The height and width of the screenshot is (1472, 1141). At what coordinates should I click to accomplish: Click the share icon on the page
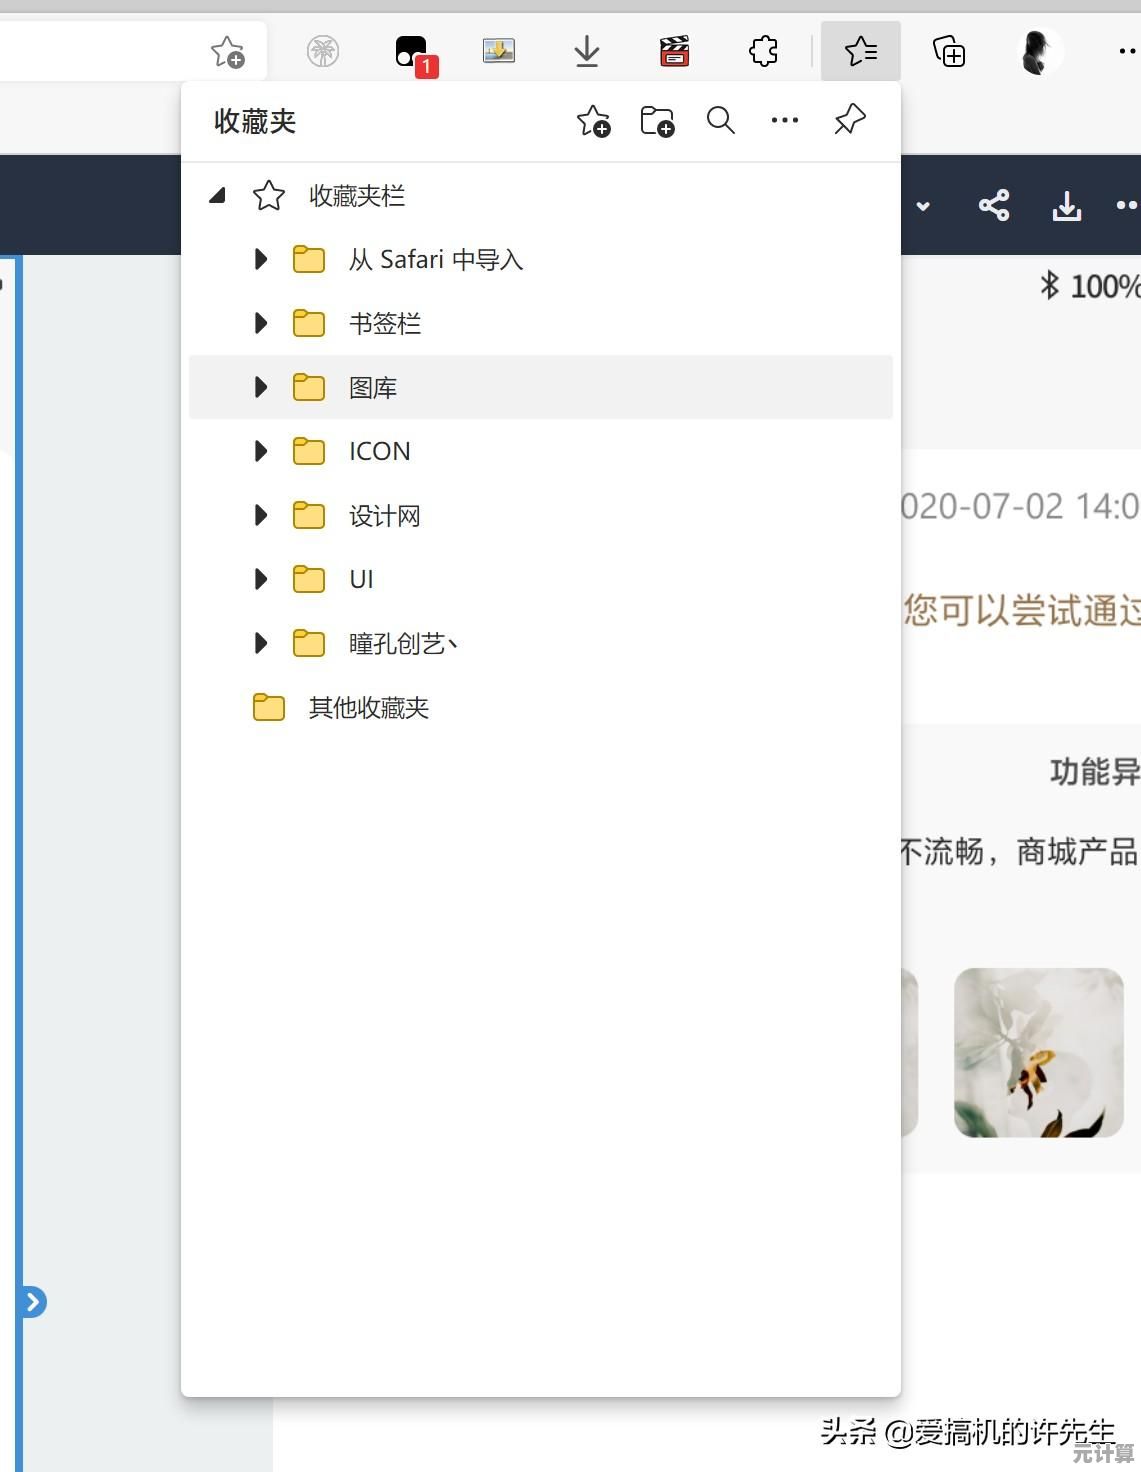point(993,206)
